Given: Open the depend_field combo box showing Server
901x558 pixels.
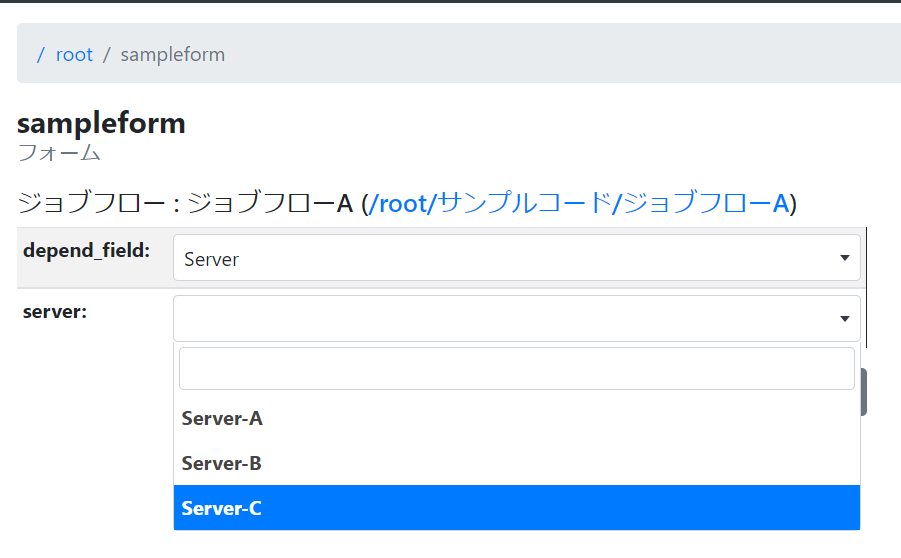Looking at the screenshot, I should coord(516,258).
